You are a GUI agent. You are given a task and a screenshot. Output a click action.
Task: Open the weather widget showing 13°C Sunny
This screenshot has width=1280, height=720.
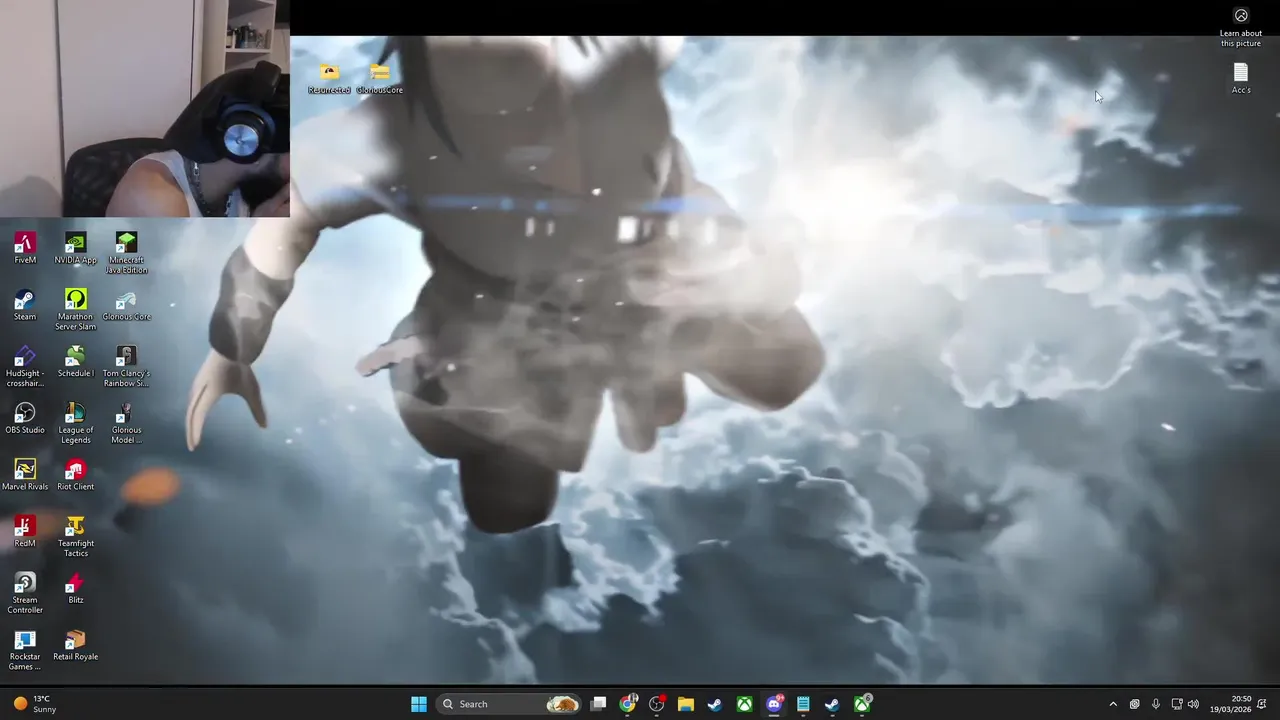pyautogui.click(x=36, y=704)
